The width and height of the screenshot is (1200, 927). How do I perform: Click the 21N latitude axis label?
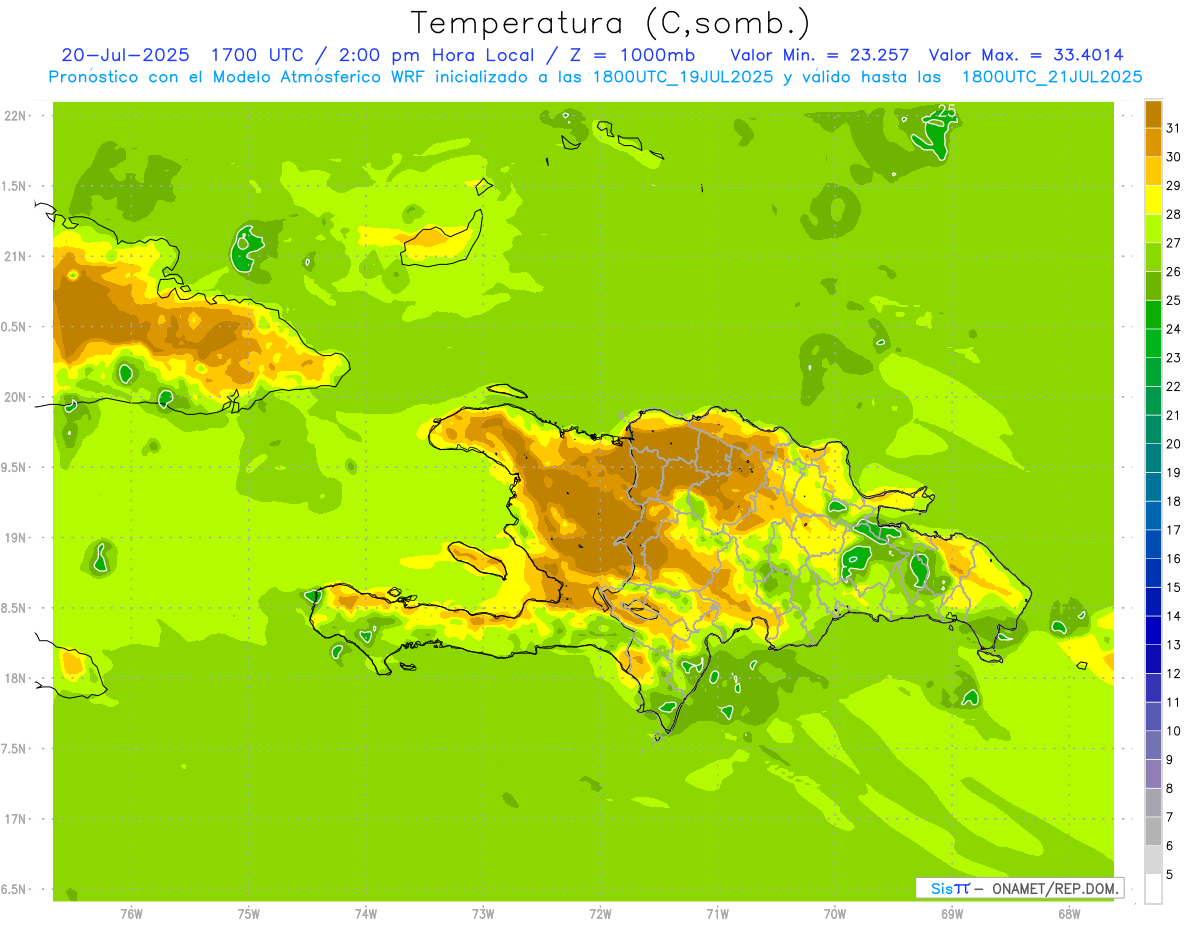[x=15, y=257]
